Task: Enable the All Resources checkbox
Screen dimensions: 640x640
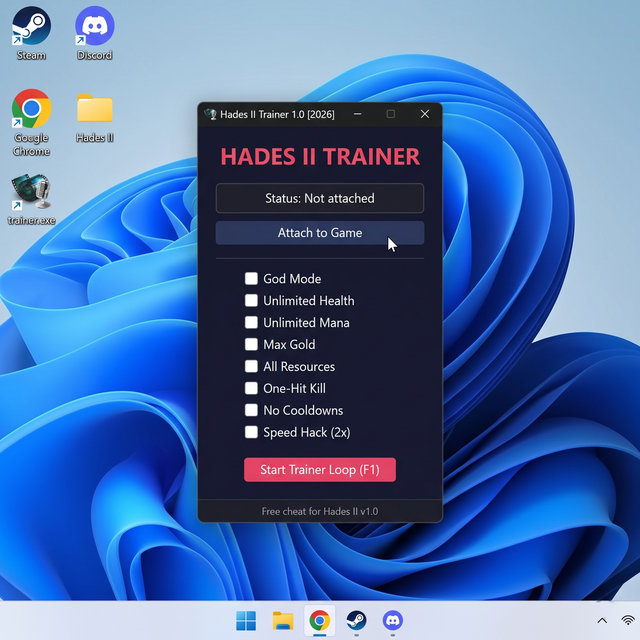Action: click(x=251, y=366)
